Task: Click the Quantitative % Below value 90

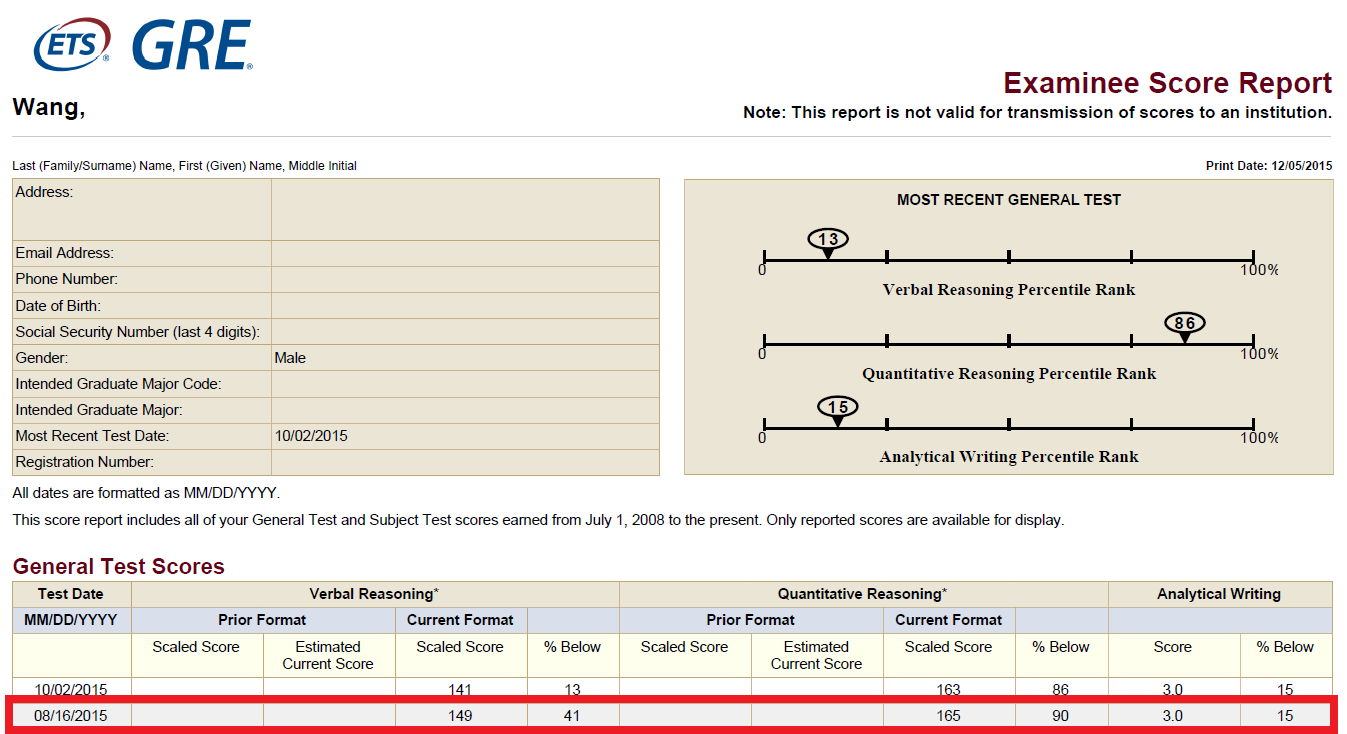Action: (1060, 716)
